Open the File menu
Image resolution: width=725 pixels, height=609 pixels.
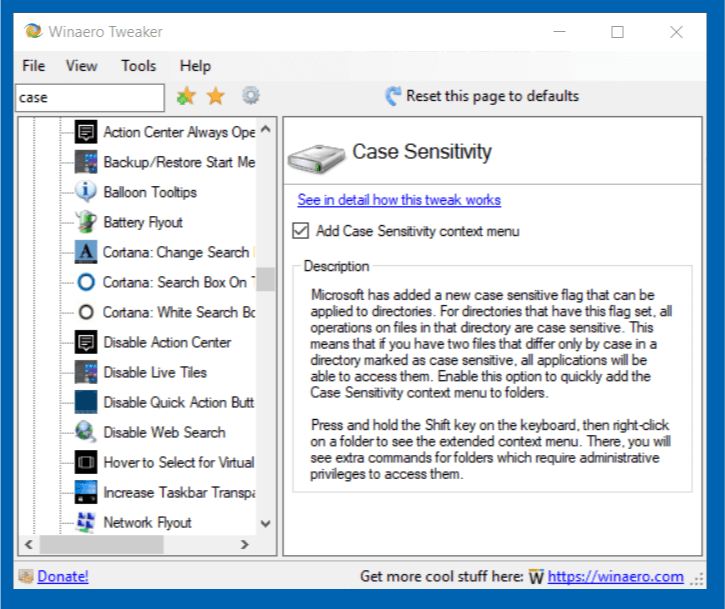click(34, 66)
